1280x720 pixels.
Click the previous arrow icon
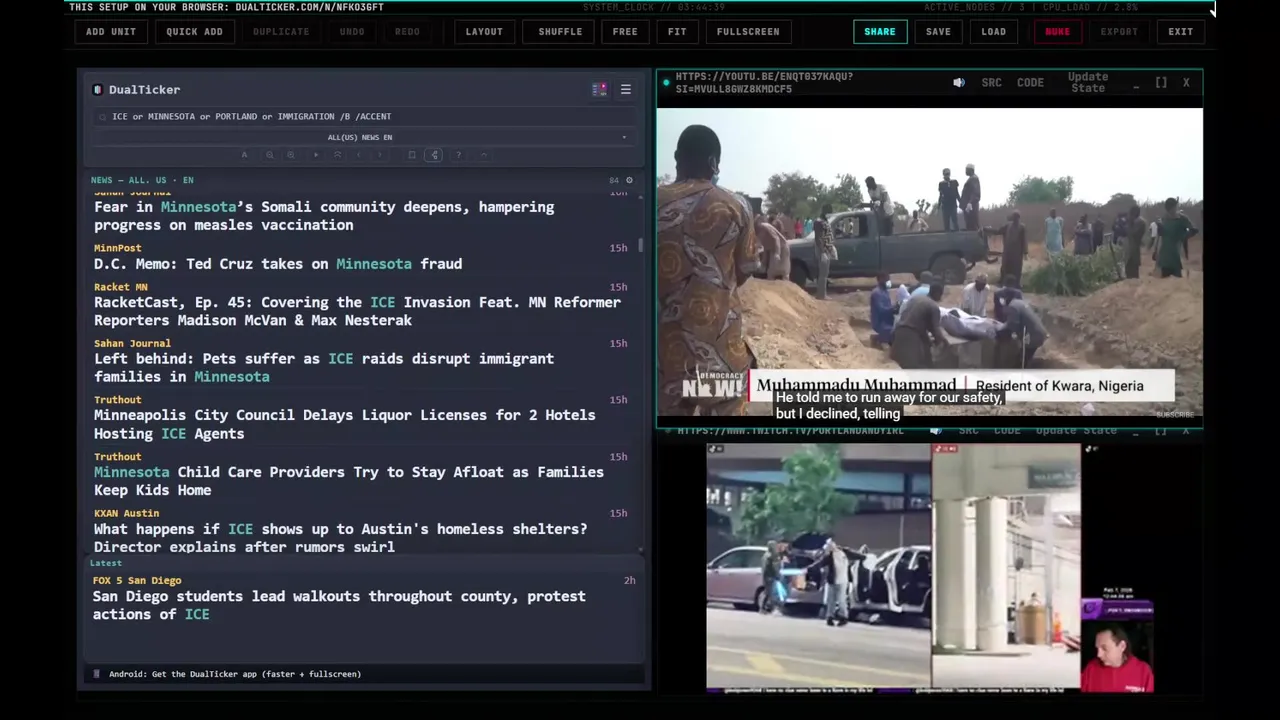pos(359,155)
